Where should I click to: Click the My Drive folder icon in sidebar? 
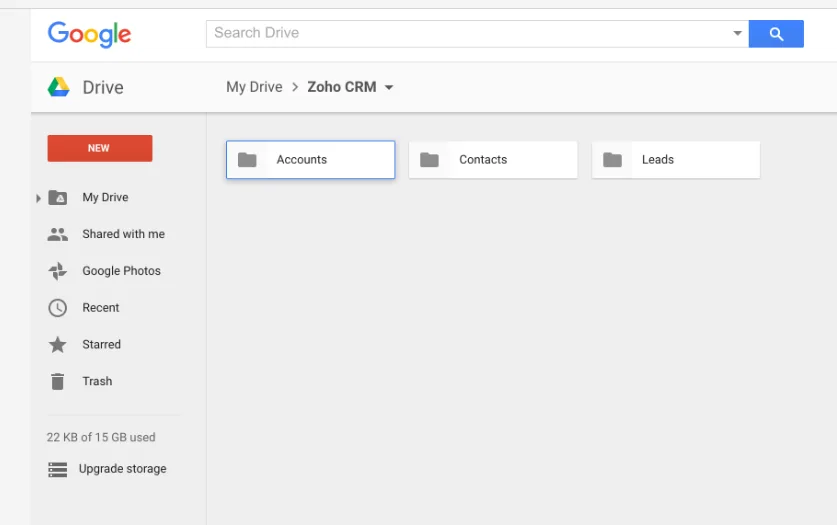pos(58,197)
